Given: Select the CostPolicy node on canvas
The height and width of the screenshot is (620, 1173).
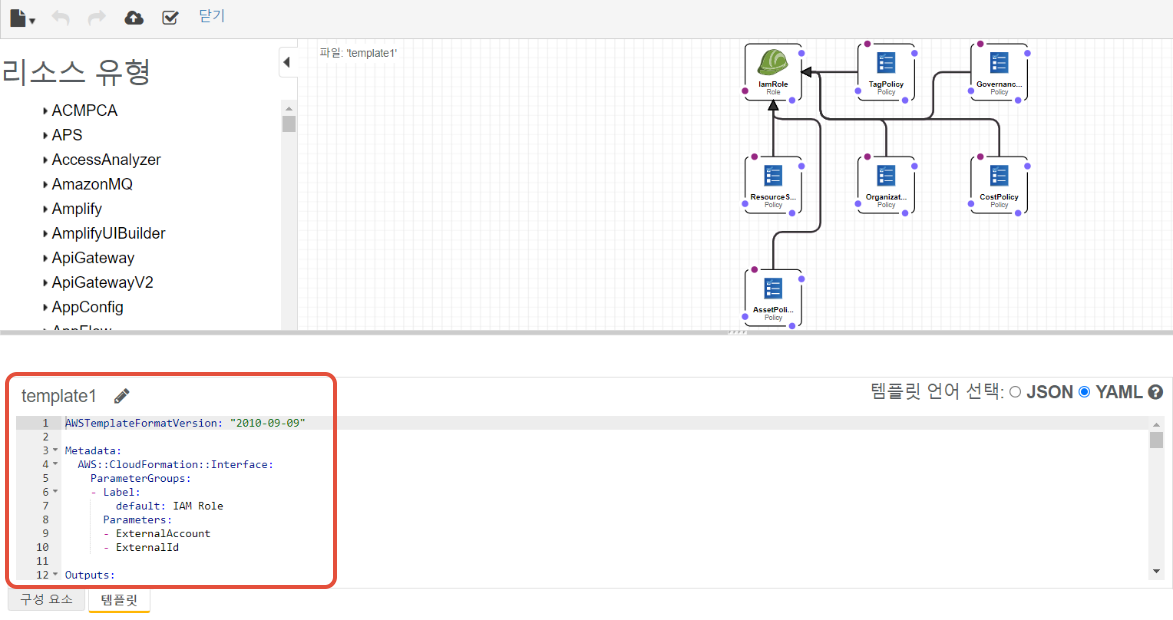Looking at the screenshot, I should [999, 184].
